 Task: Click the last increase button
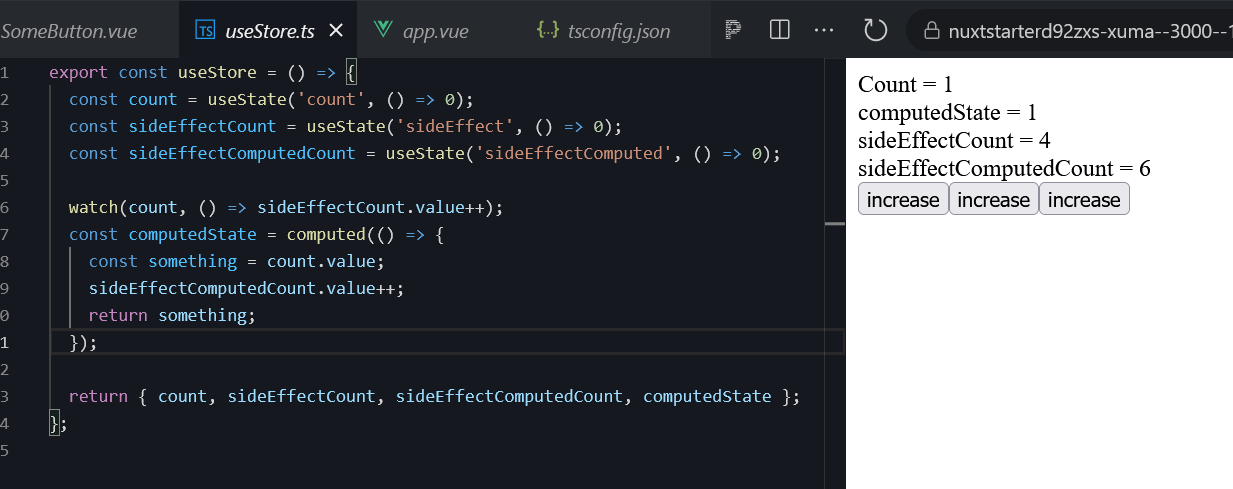coord(1084,199)
